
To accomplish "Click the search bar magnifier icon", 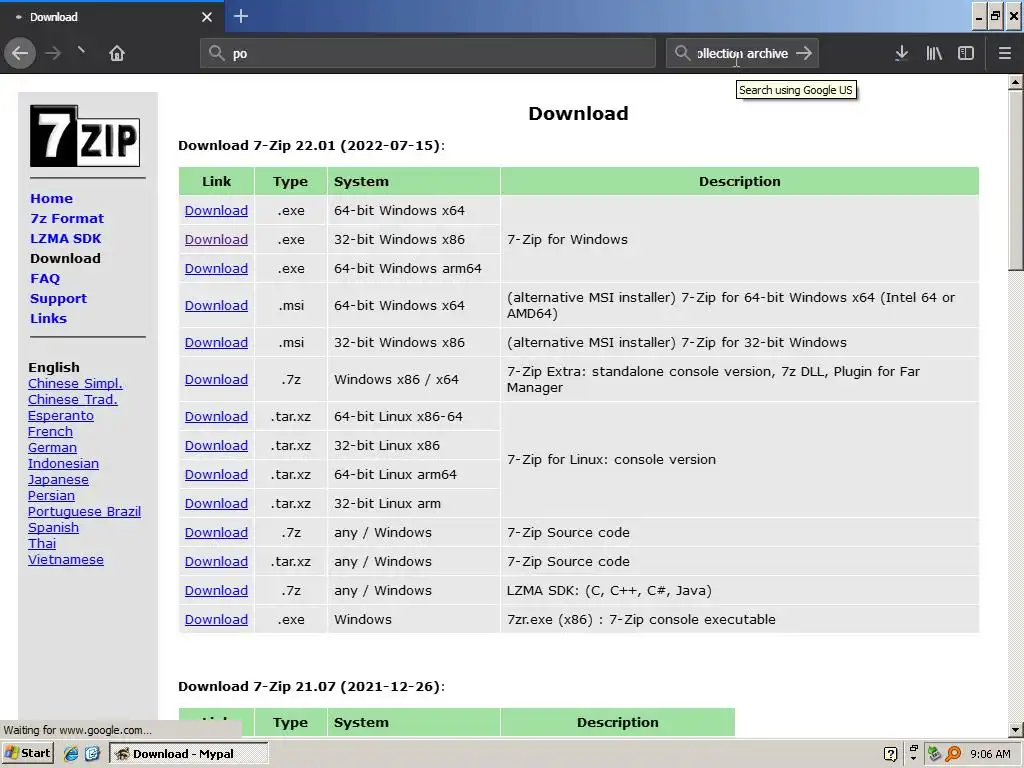I will 682,53.
